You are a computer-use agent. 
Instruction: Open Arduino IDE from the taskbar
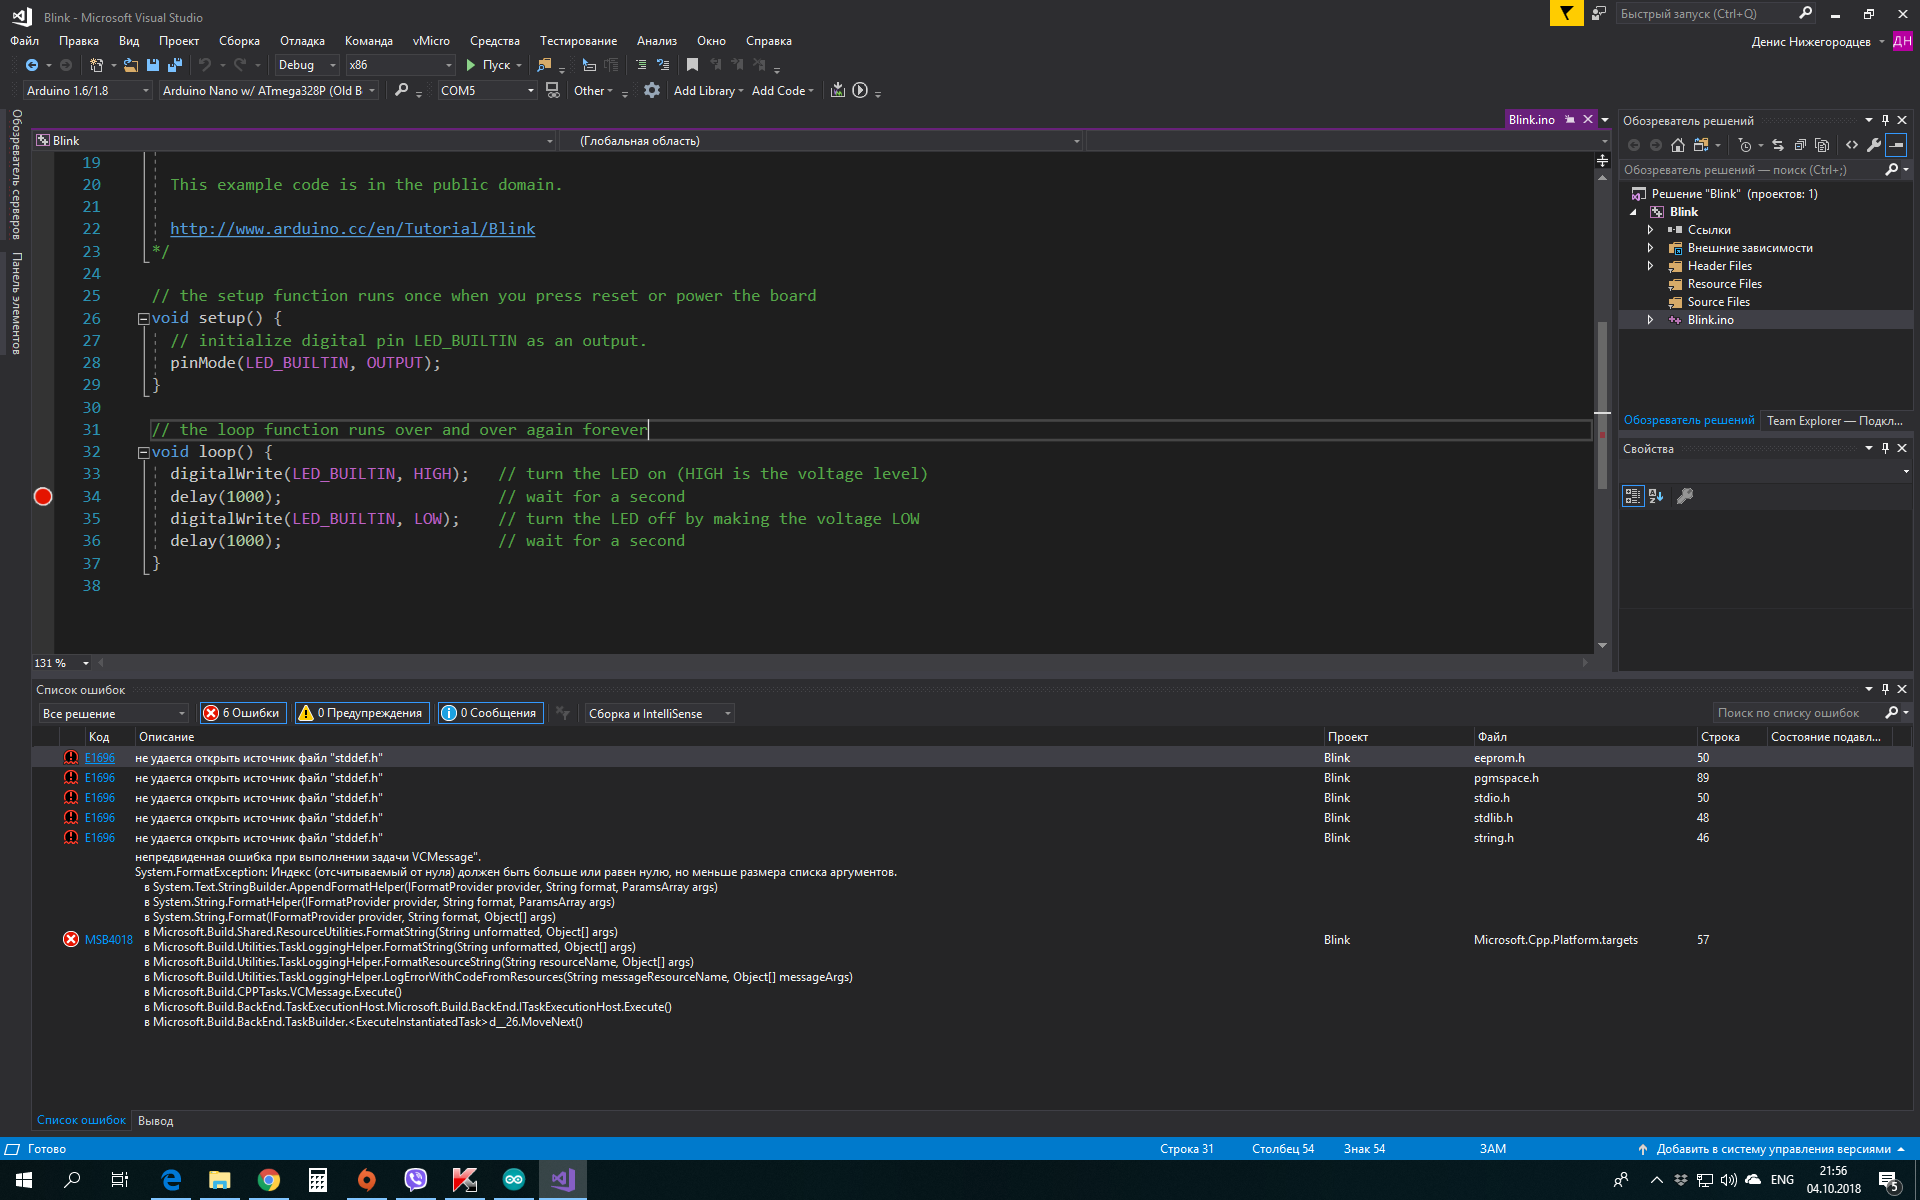click(x=513, y=1180)
